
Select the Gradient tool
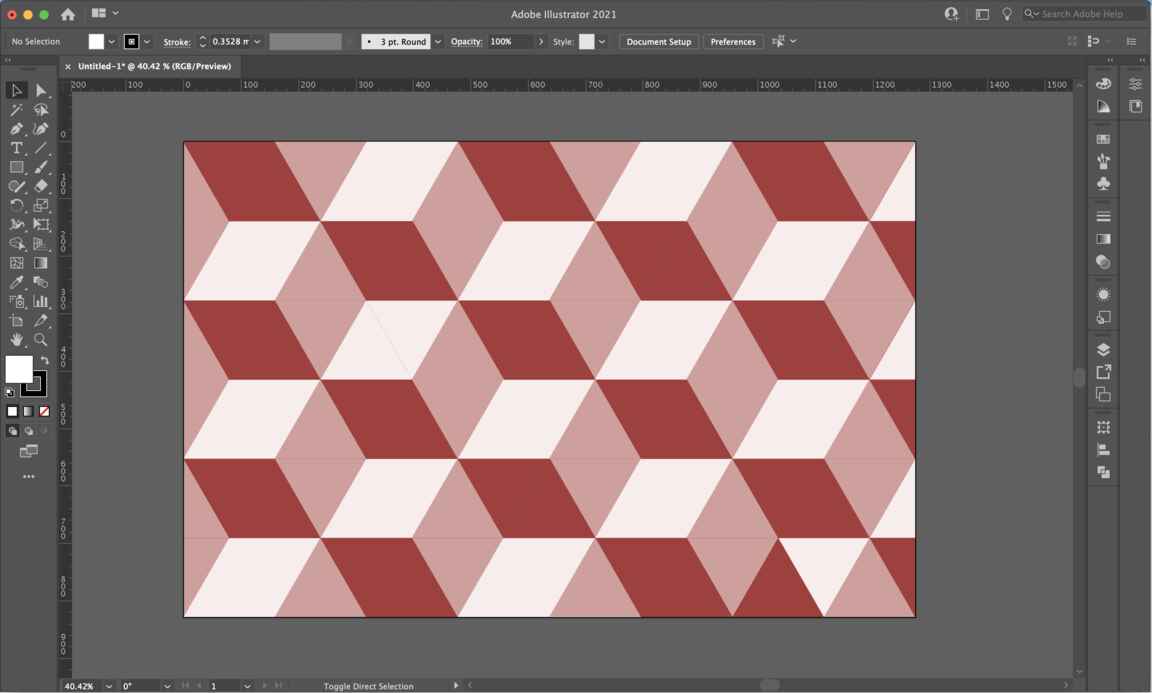point(40,263)
